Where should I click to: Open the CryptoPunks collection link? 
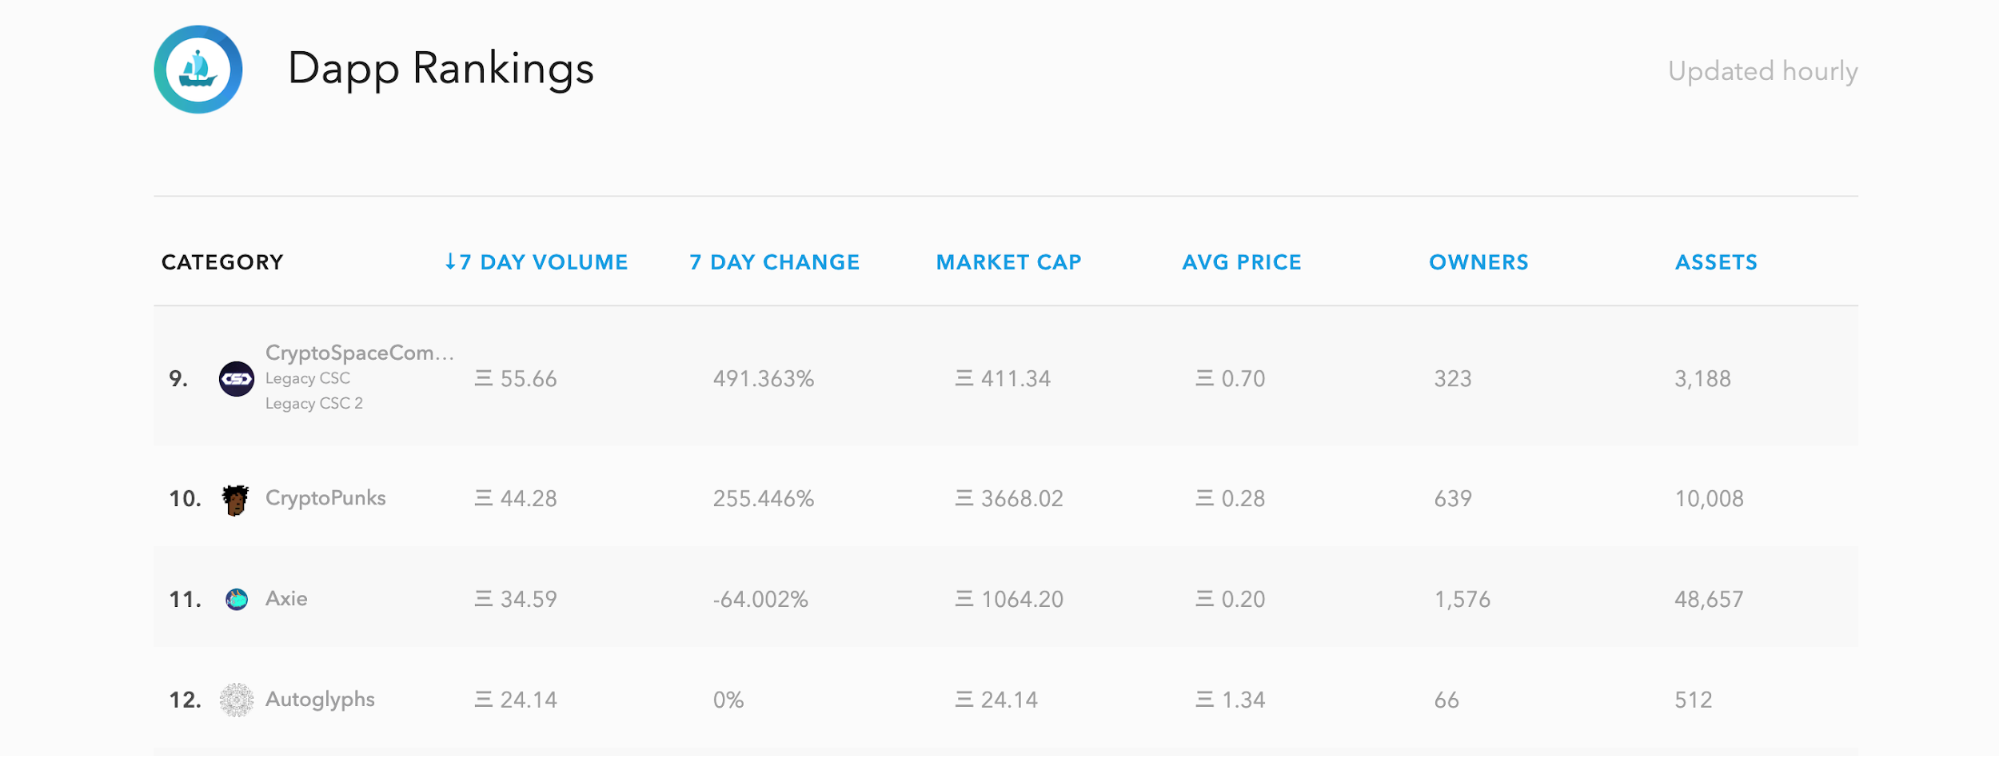point(325,498)
